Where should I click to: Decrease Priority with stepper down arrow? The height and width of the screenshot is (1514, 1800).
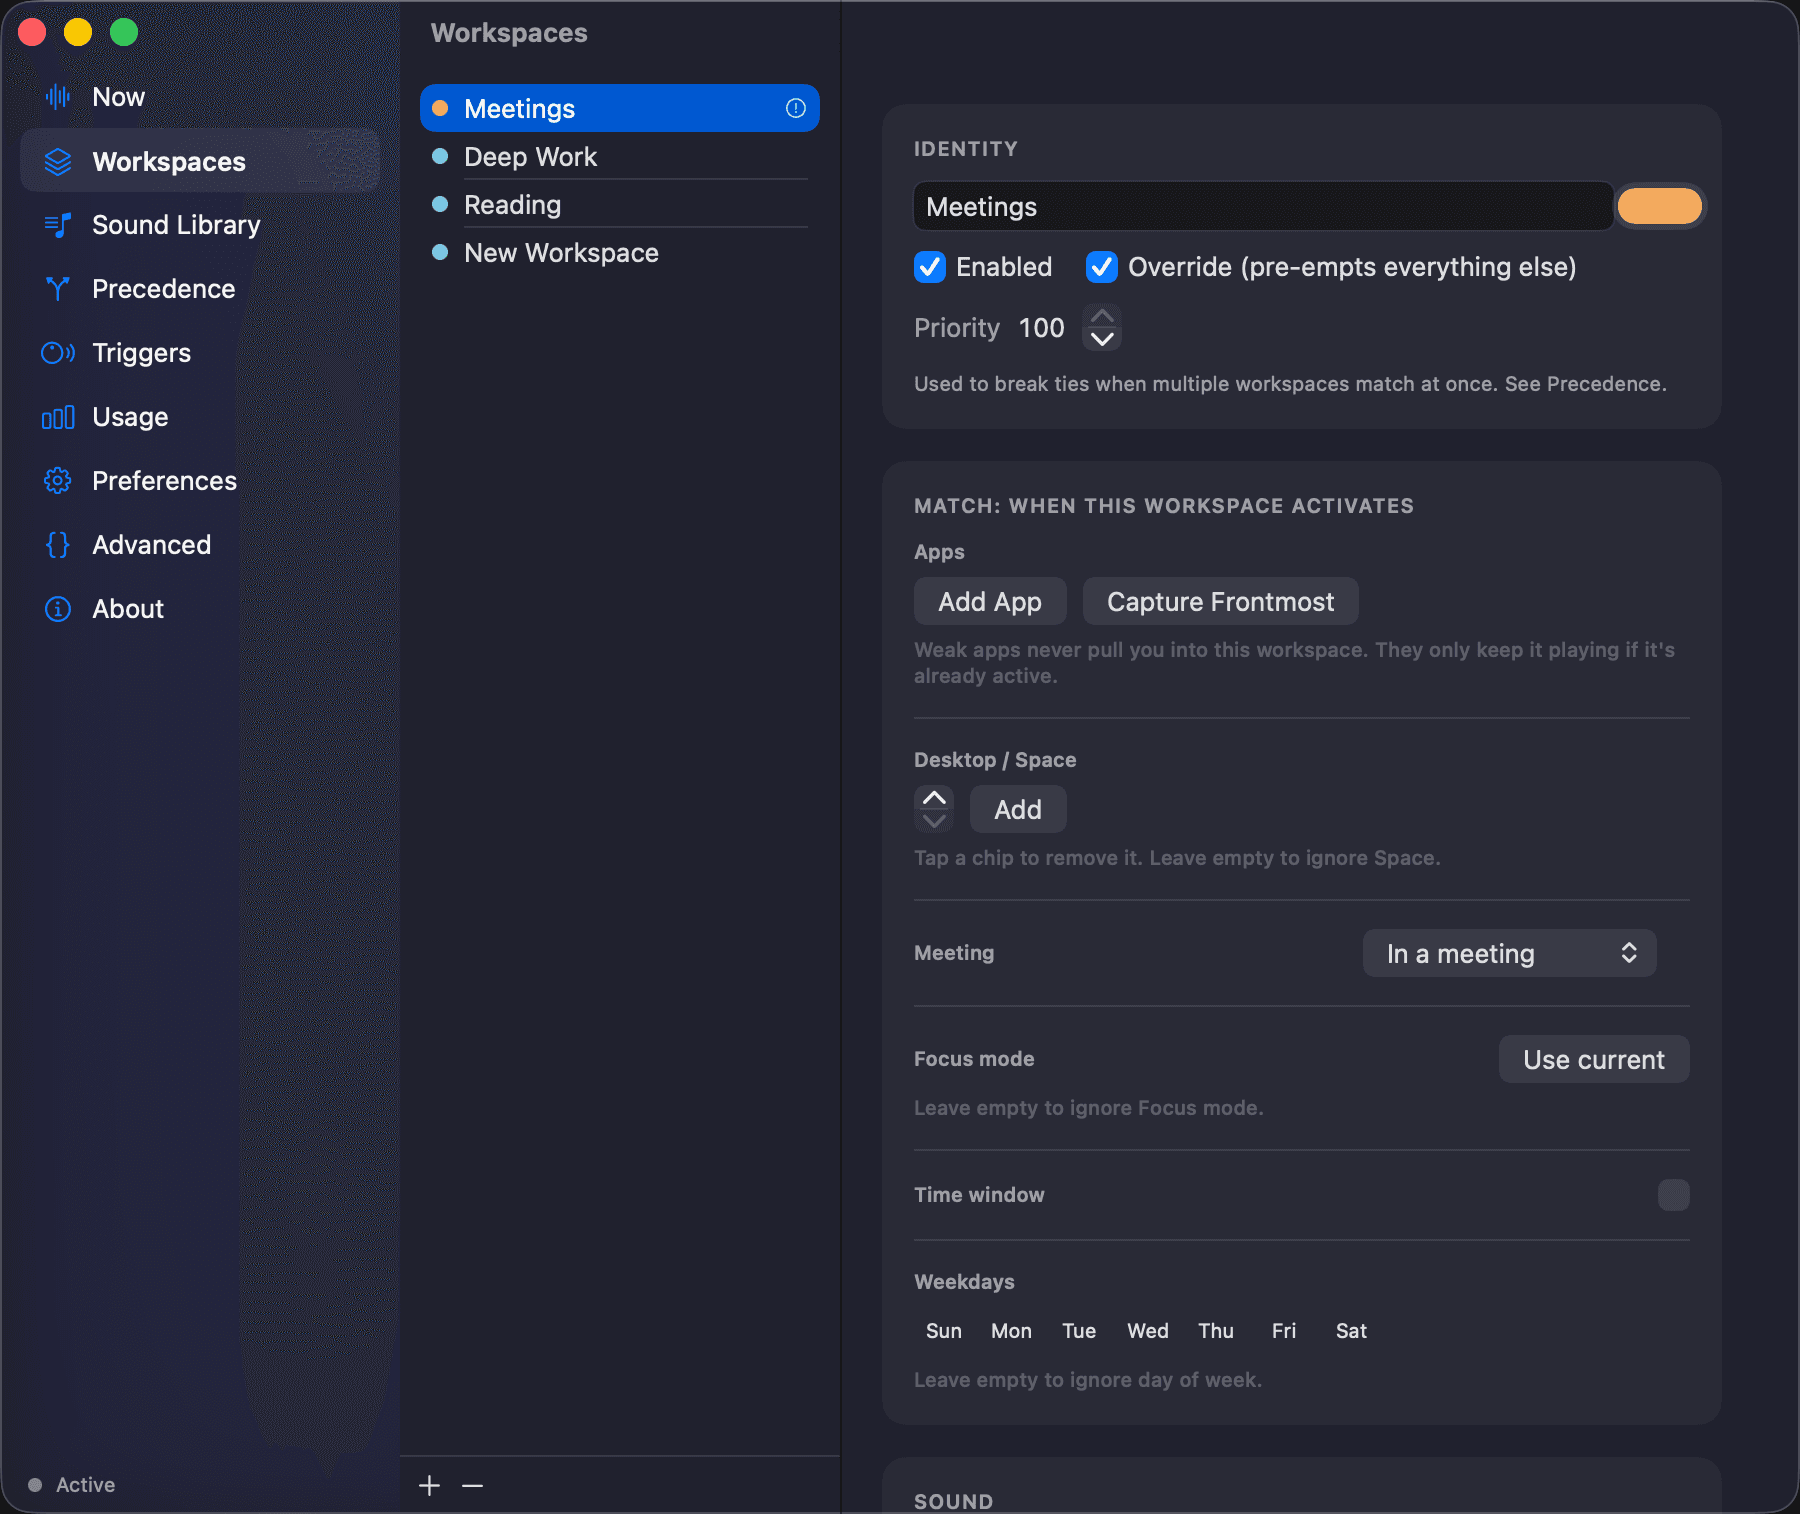pos(1102,339)
